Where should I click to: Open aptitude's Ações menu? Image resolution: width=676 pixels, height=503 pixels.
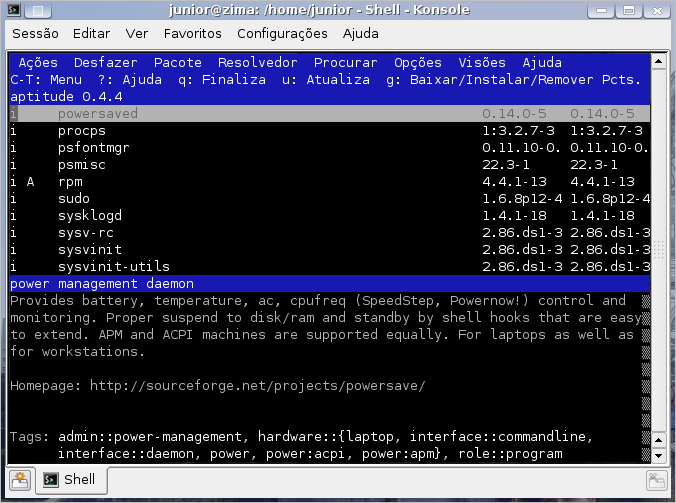tap(38, 63)
